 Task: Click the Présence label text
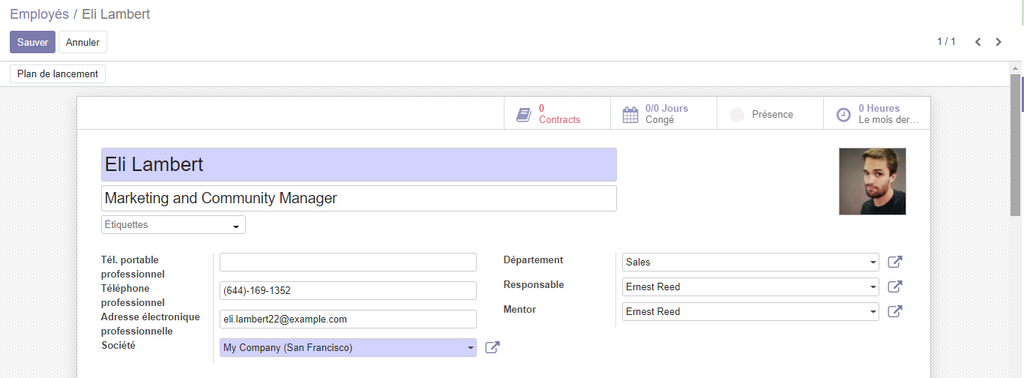click(773, 114)
